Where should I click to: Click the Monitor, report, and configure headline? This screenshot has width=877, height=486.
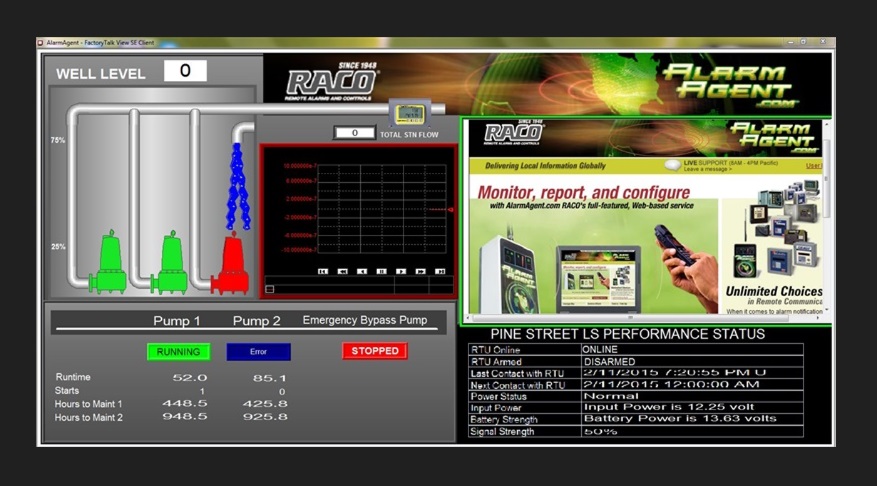[x=583, y=193]
